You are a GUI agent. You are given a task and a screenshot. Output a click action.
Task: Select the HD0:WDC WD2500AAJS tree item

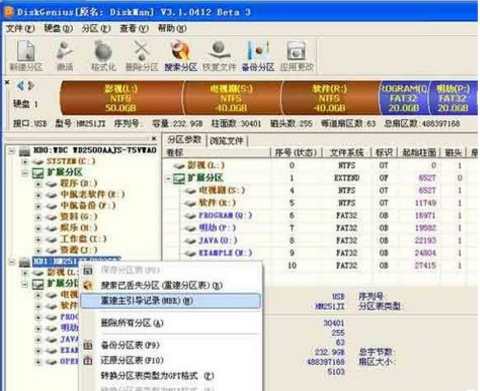coord(94,151)
